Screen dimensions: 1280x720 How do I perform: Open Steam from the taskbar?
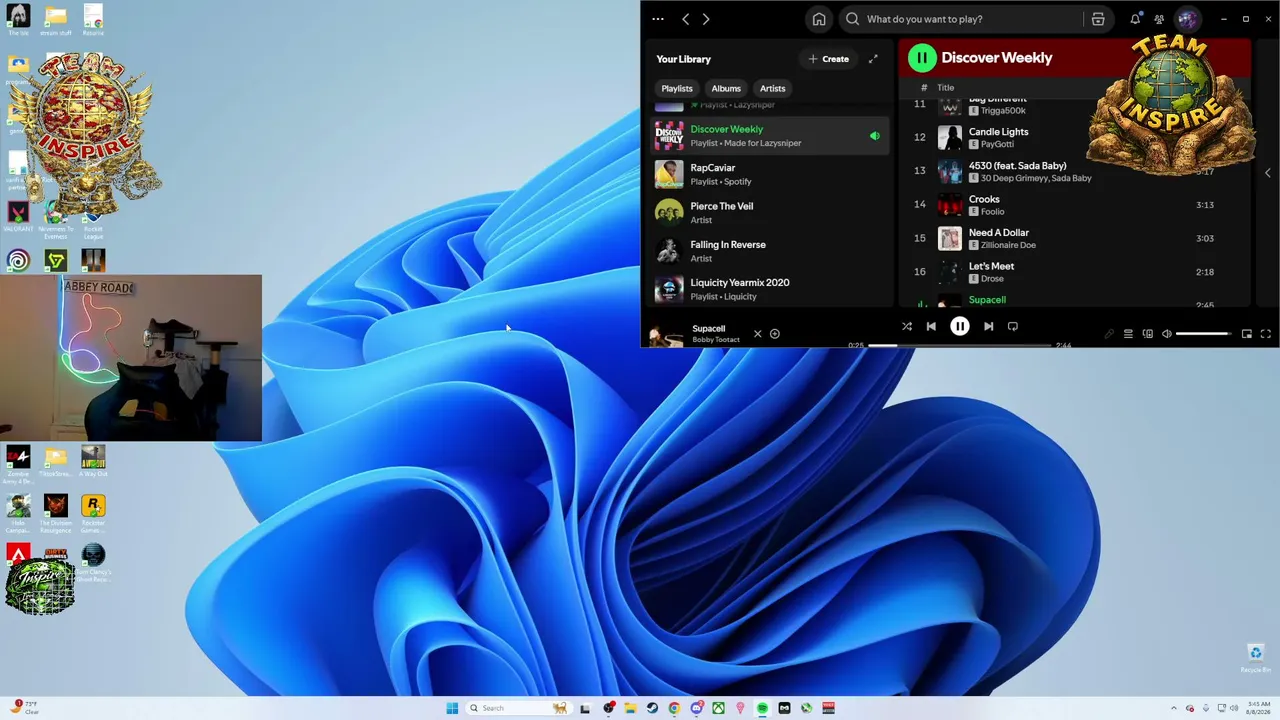point(652,708)
